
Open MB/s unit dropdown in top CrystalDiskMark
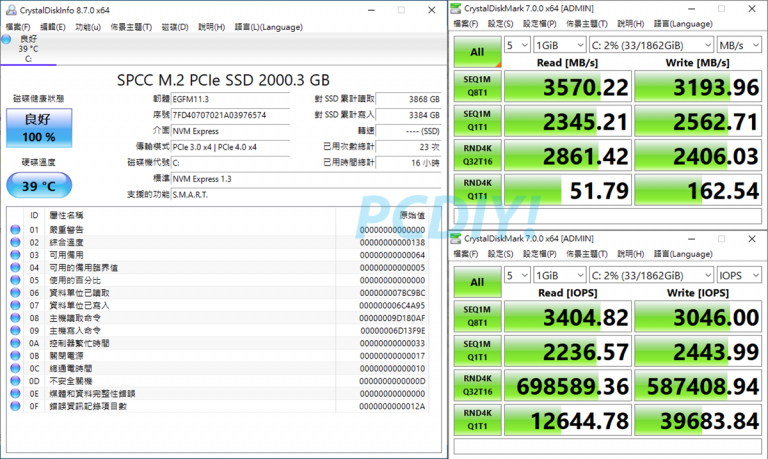(x=739, y=45)
